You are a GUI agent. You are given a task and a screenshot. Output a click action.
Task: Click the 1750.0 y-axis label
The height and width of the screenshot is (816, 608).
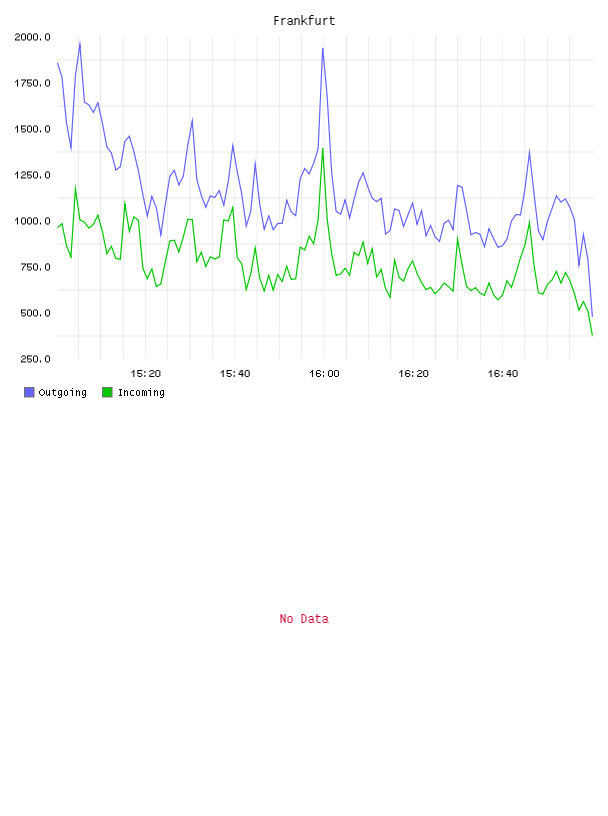tap(32, 83)
